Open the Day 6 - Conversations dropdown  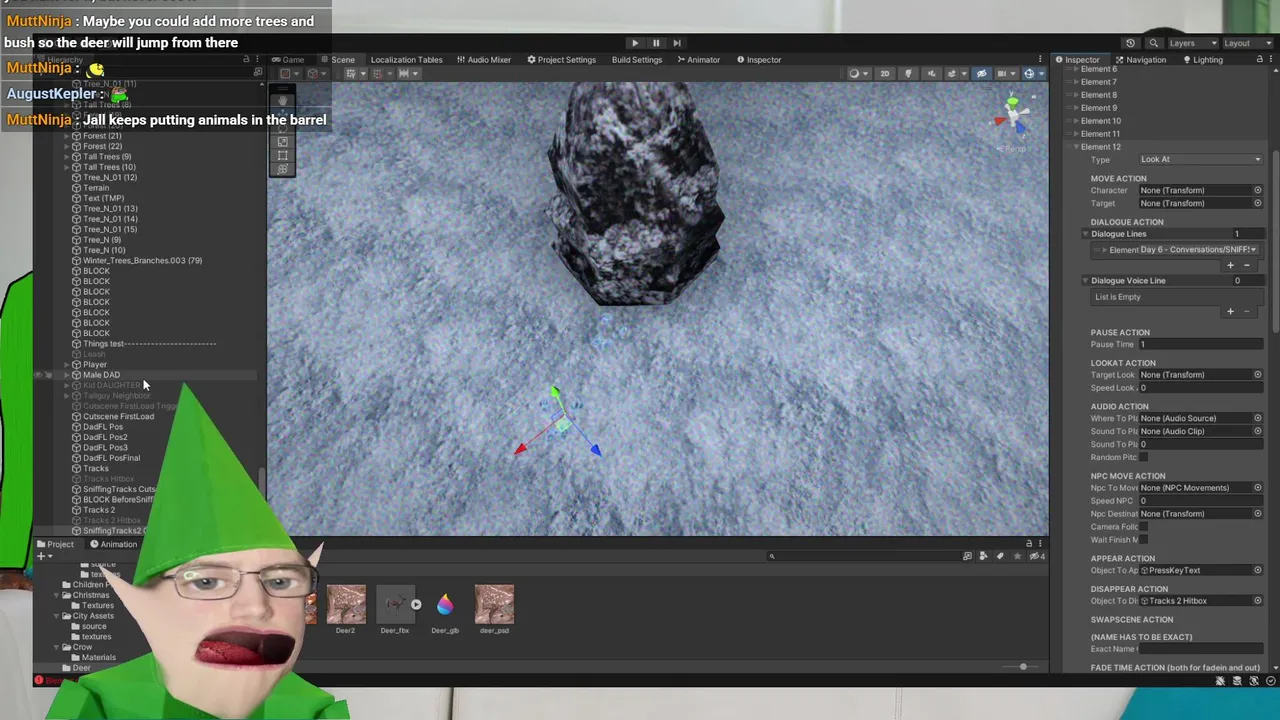(1198, 250)
